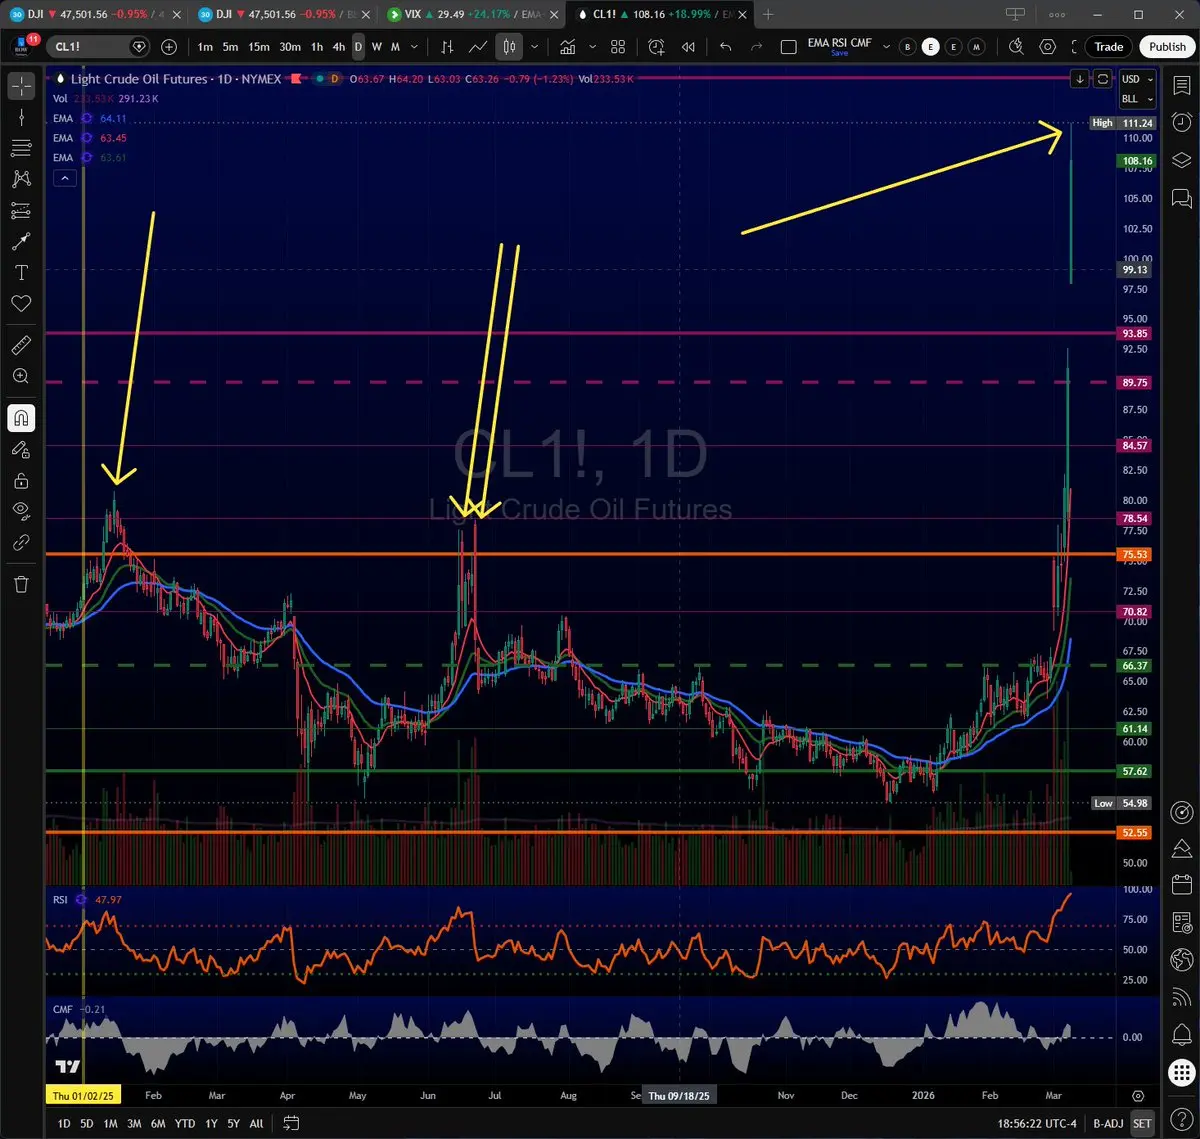The height and width of the screenshot is (1139, 1200).
Task: Switch to the second DJI tab
Action: click(282, 15)
